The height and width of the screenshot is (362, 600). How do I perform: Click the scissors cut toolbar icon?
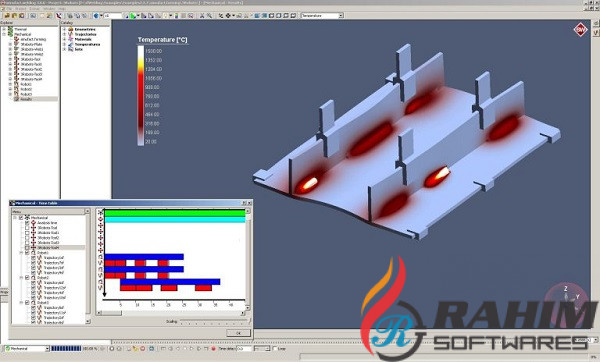pyautogui.click(x=202, y=16)
